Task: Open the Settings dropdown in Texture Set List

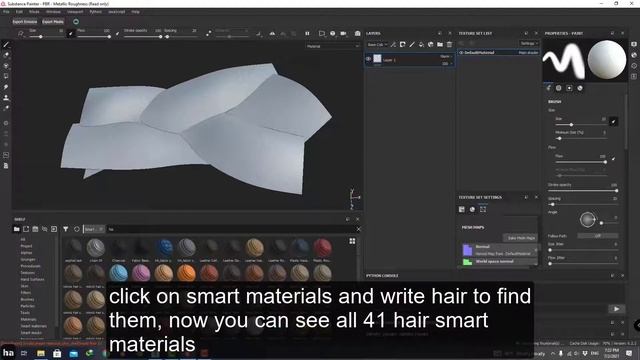Action: click(529, 43)
